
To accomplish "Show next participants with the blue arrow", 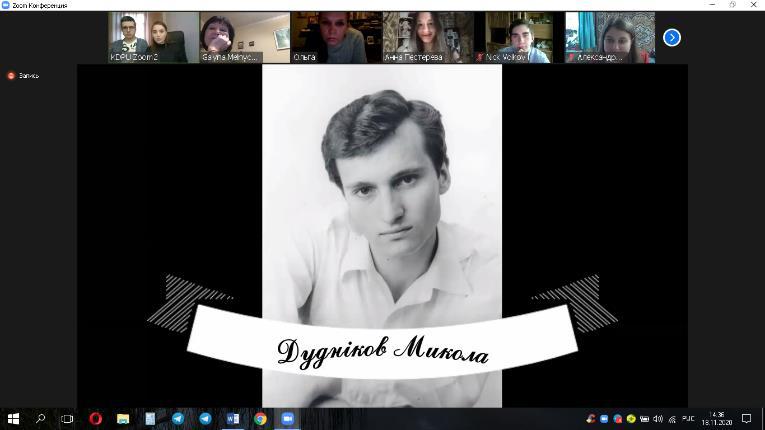I will (x=672, y=37).
